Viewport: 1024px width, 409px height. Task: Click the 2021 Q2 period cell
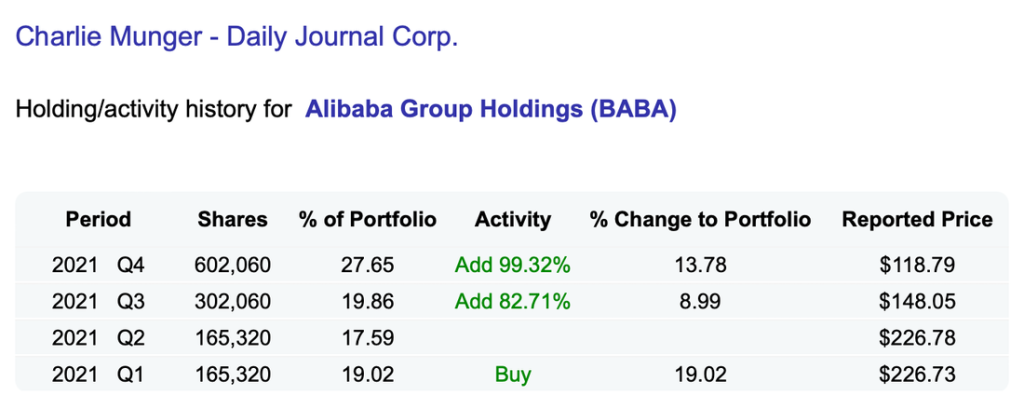(x=98, y=339)
